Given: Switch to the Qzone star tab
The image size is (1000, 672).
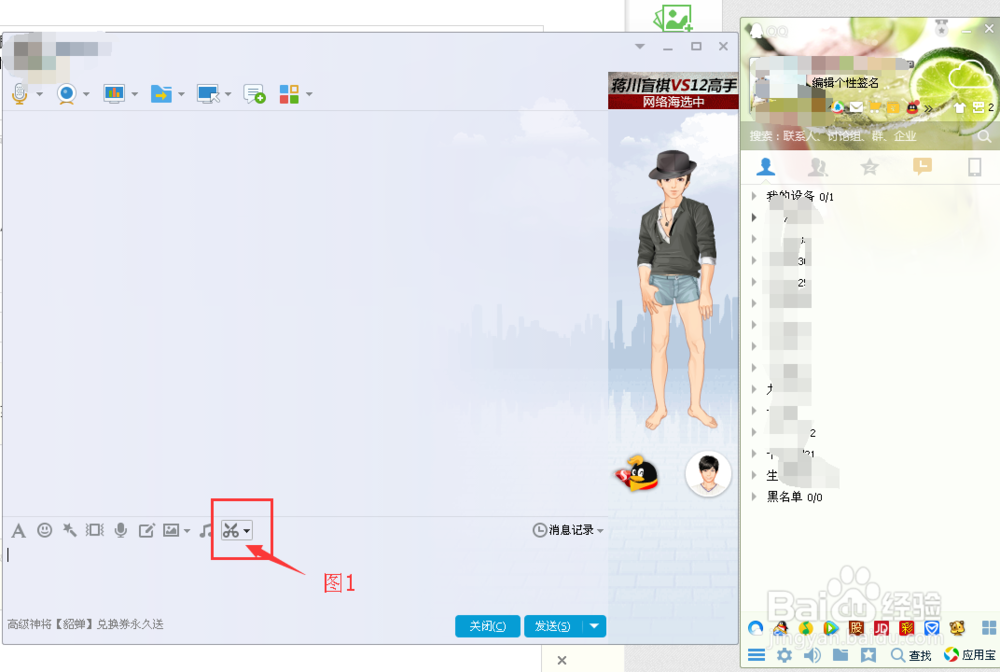Looking at the screenshot, I should pos(869,167).
